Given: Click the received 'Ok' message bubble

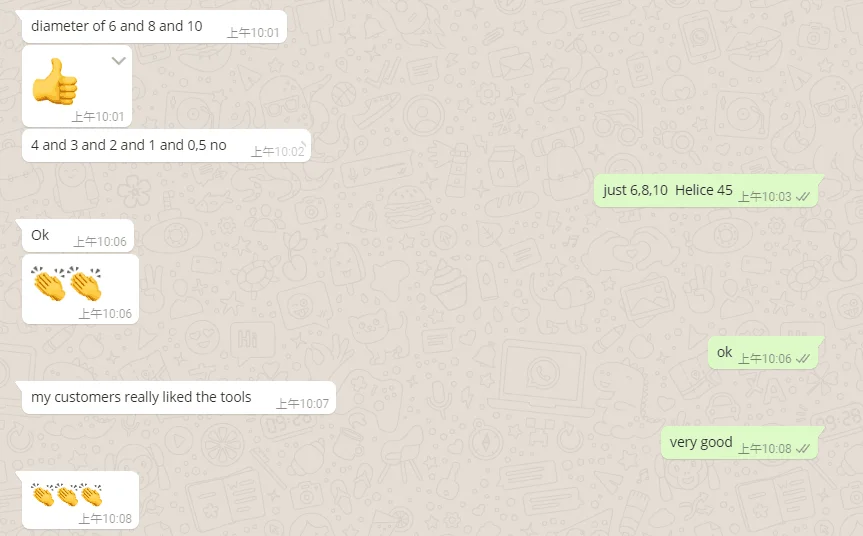Looking at the screenshot, I should pos(78,236).
